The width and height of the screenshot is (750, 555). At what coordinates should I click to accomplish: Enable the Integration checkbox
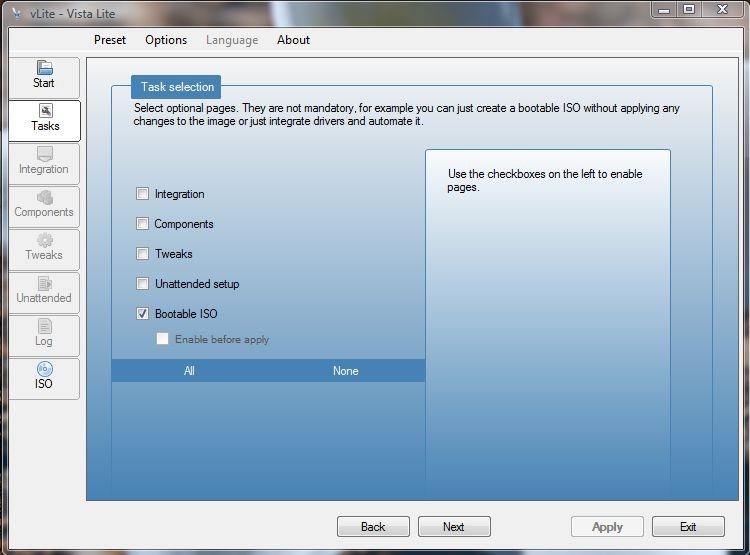(x=142, y=194)
